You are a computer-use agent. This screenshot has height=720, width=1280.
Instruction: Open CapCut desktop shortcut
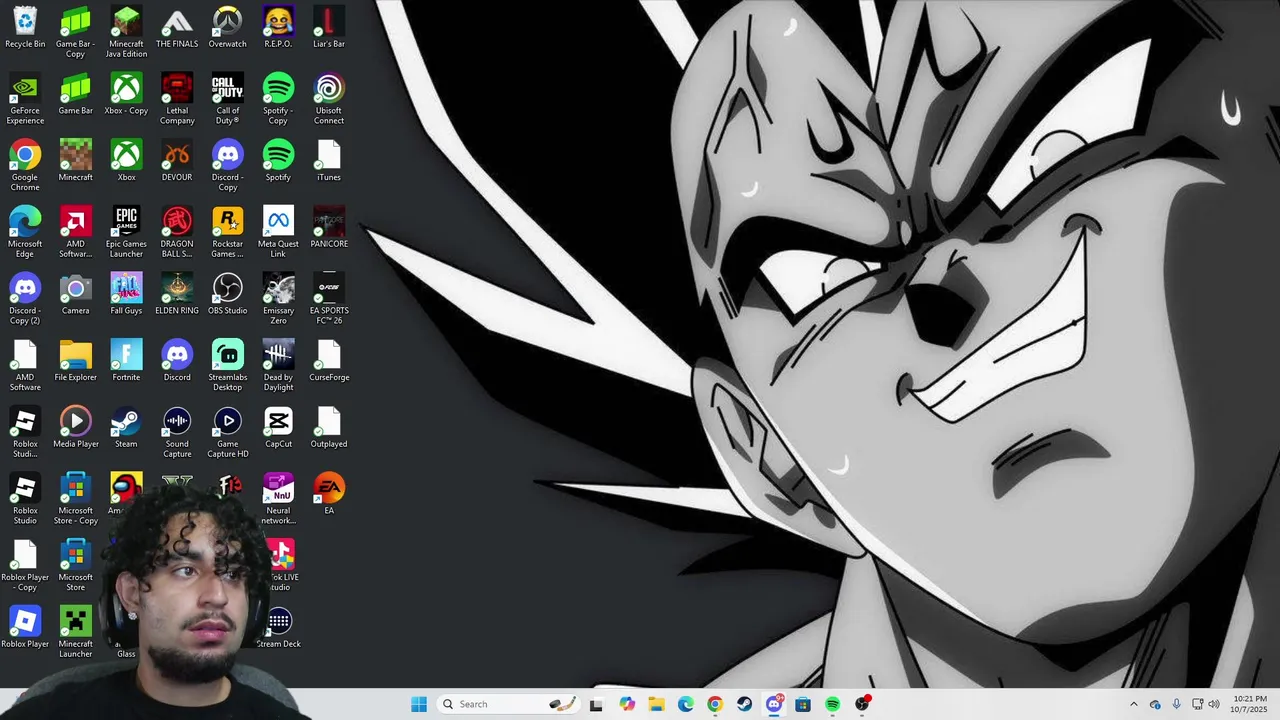(278, 428)
